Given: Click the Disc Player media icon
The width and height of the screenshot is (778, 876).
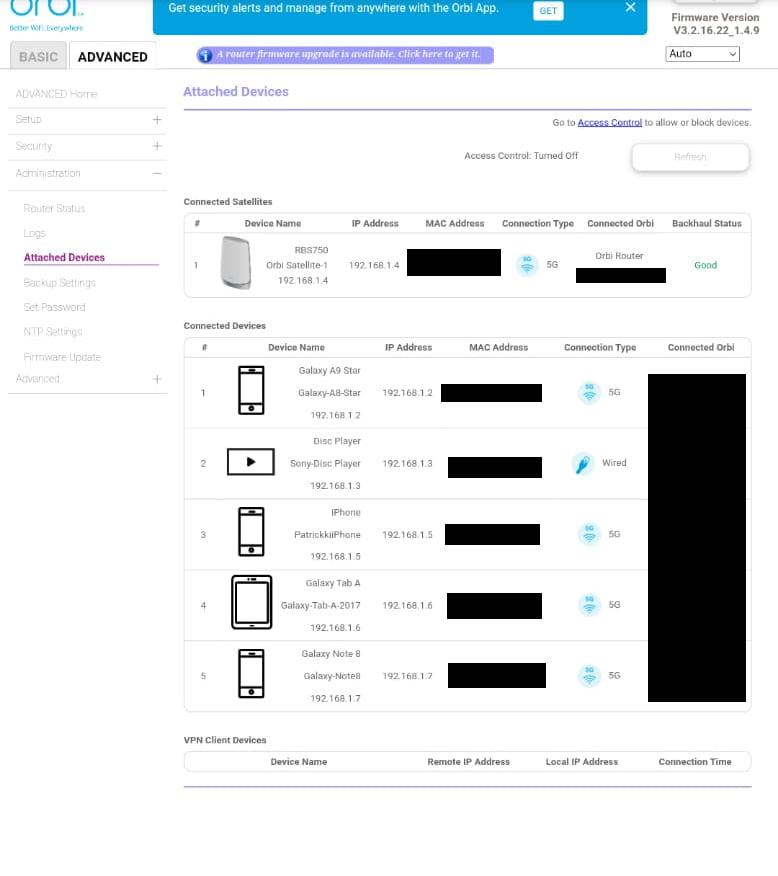Looking at the screenshot, I should tap(251, 462).
